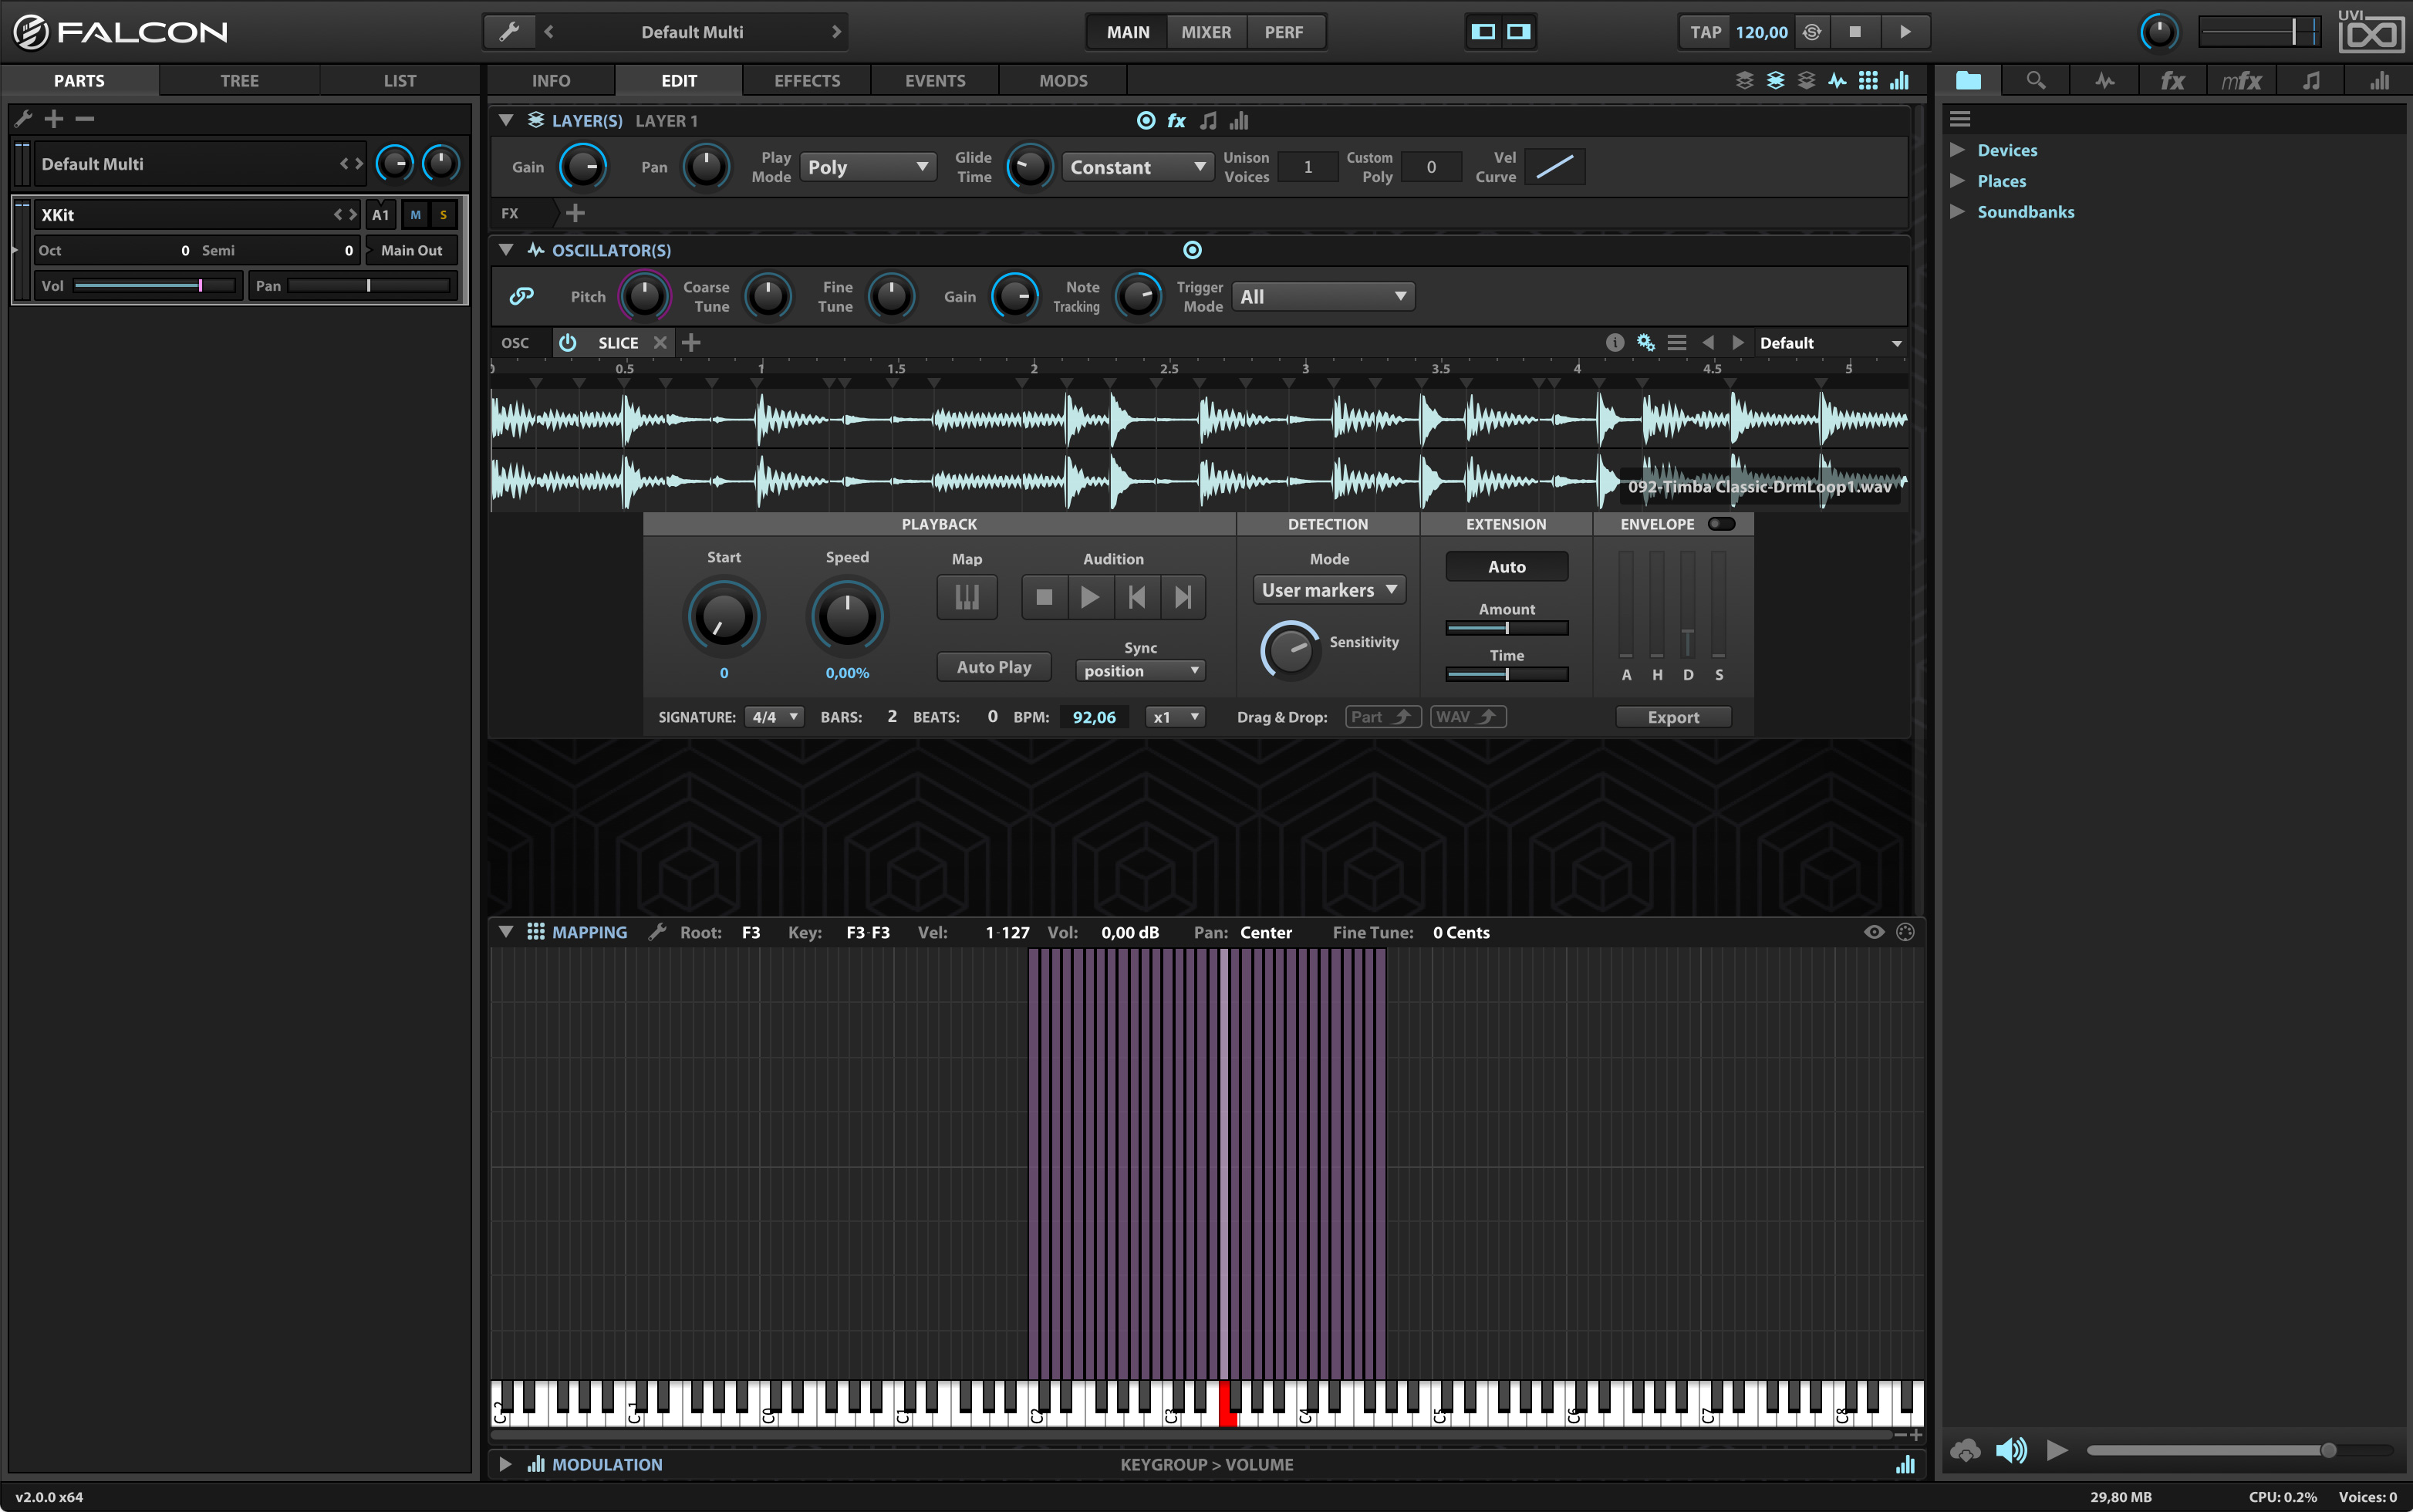Open User markers detection mode dropdown
This screenshot has height=1512, width=2413.
pos(1329,590)
